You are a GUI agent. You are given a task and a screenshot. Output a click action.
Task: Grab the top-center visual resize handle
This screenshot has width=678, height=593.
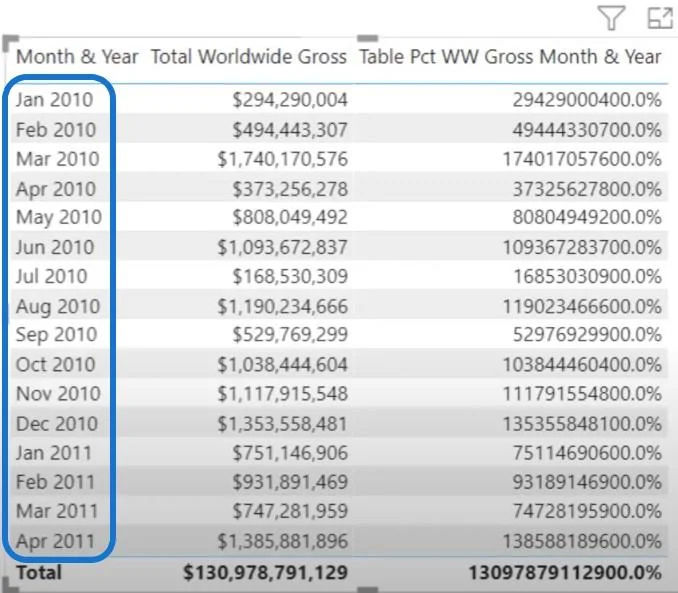click(x=368, y=38)
